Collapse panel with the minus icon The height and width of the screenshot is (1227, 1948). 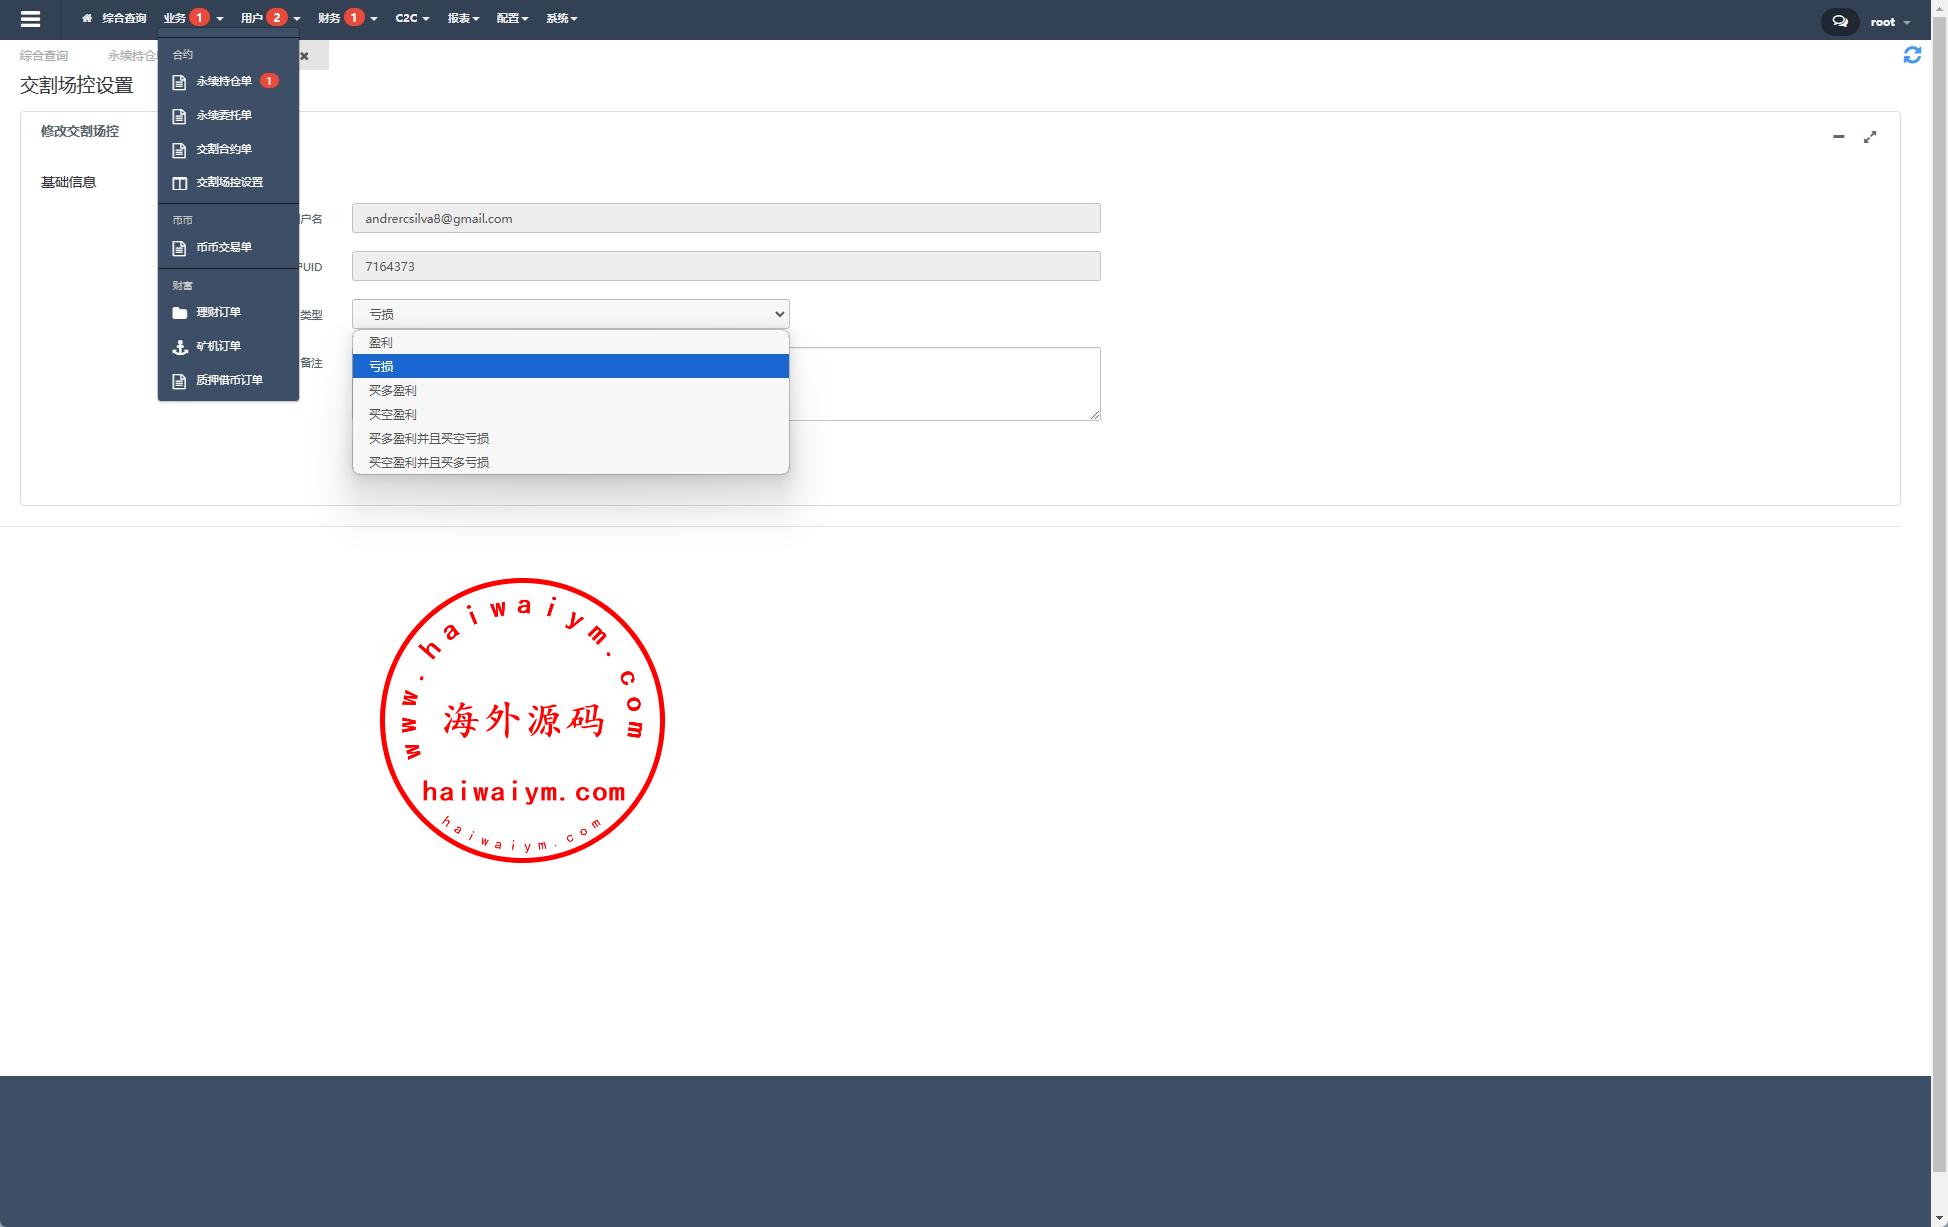click(x=1838, y=136)
